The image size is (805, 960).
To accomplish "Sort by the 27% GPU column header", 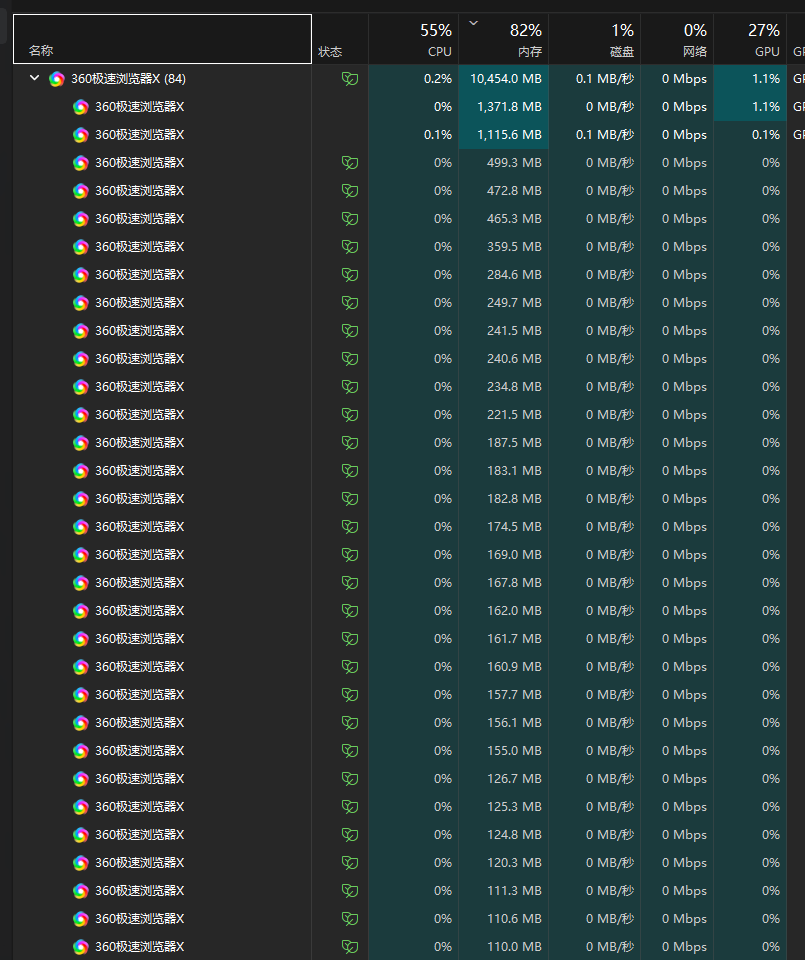I will pos(750,39).
